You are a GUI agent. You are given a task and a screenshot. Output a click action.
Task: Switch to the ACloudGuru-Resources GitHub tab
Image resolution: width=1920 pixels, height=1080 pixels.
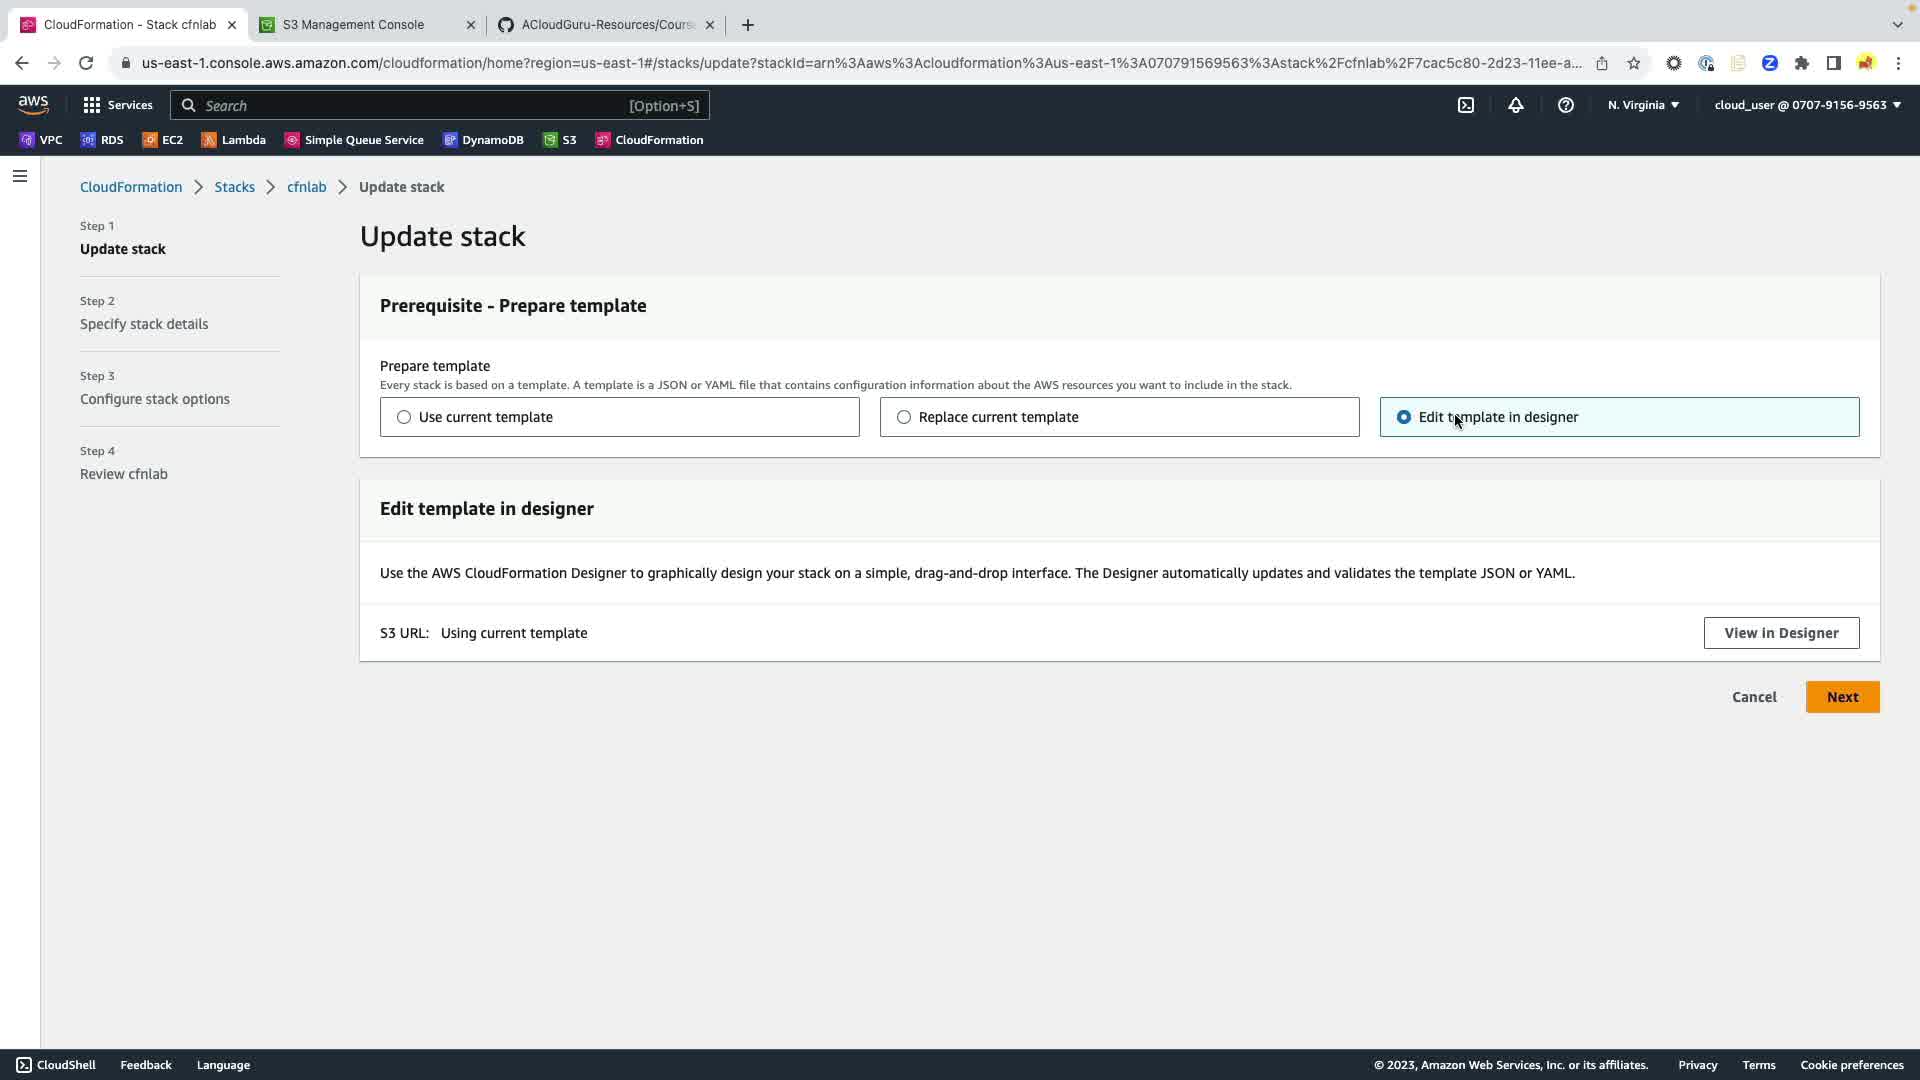(607, 25)
